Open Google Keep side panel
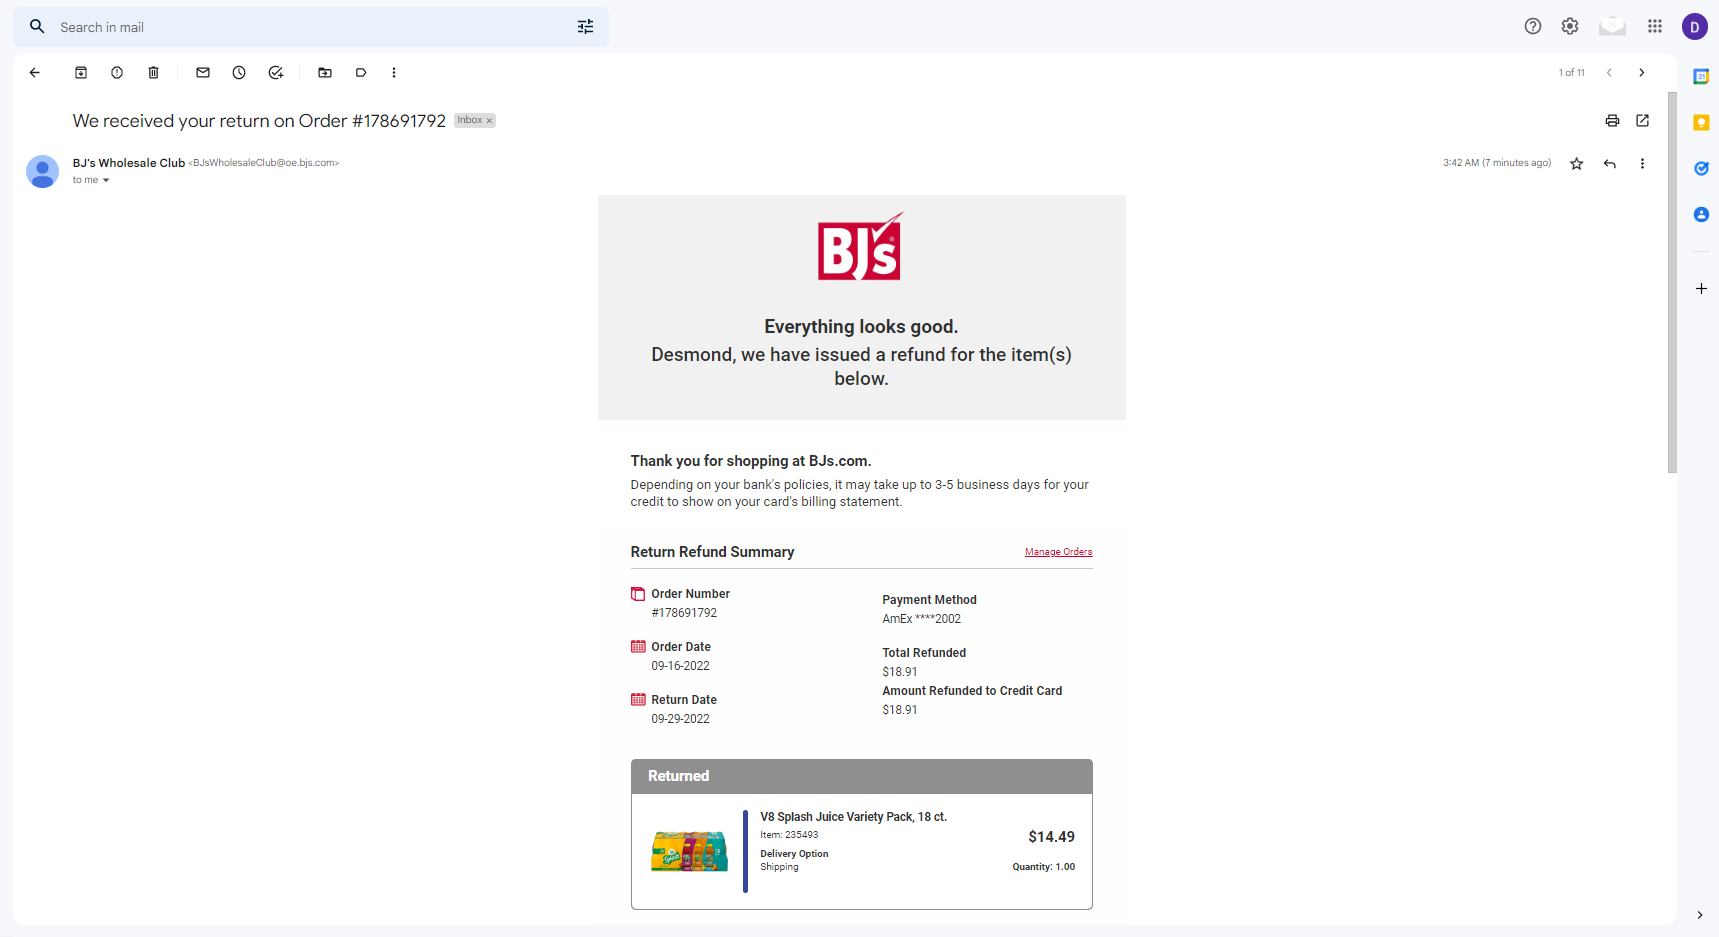This screenshot has height=937, width=1719. (1701, 123)
